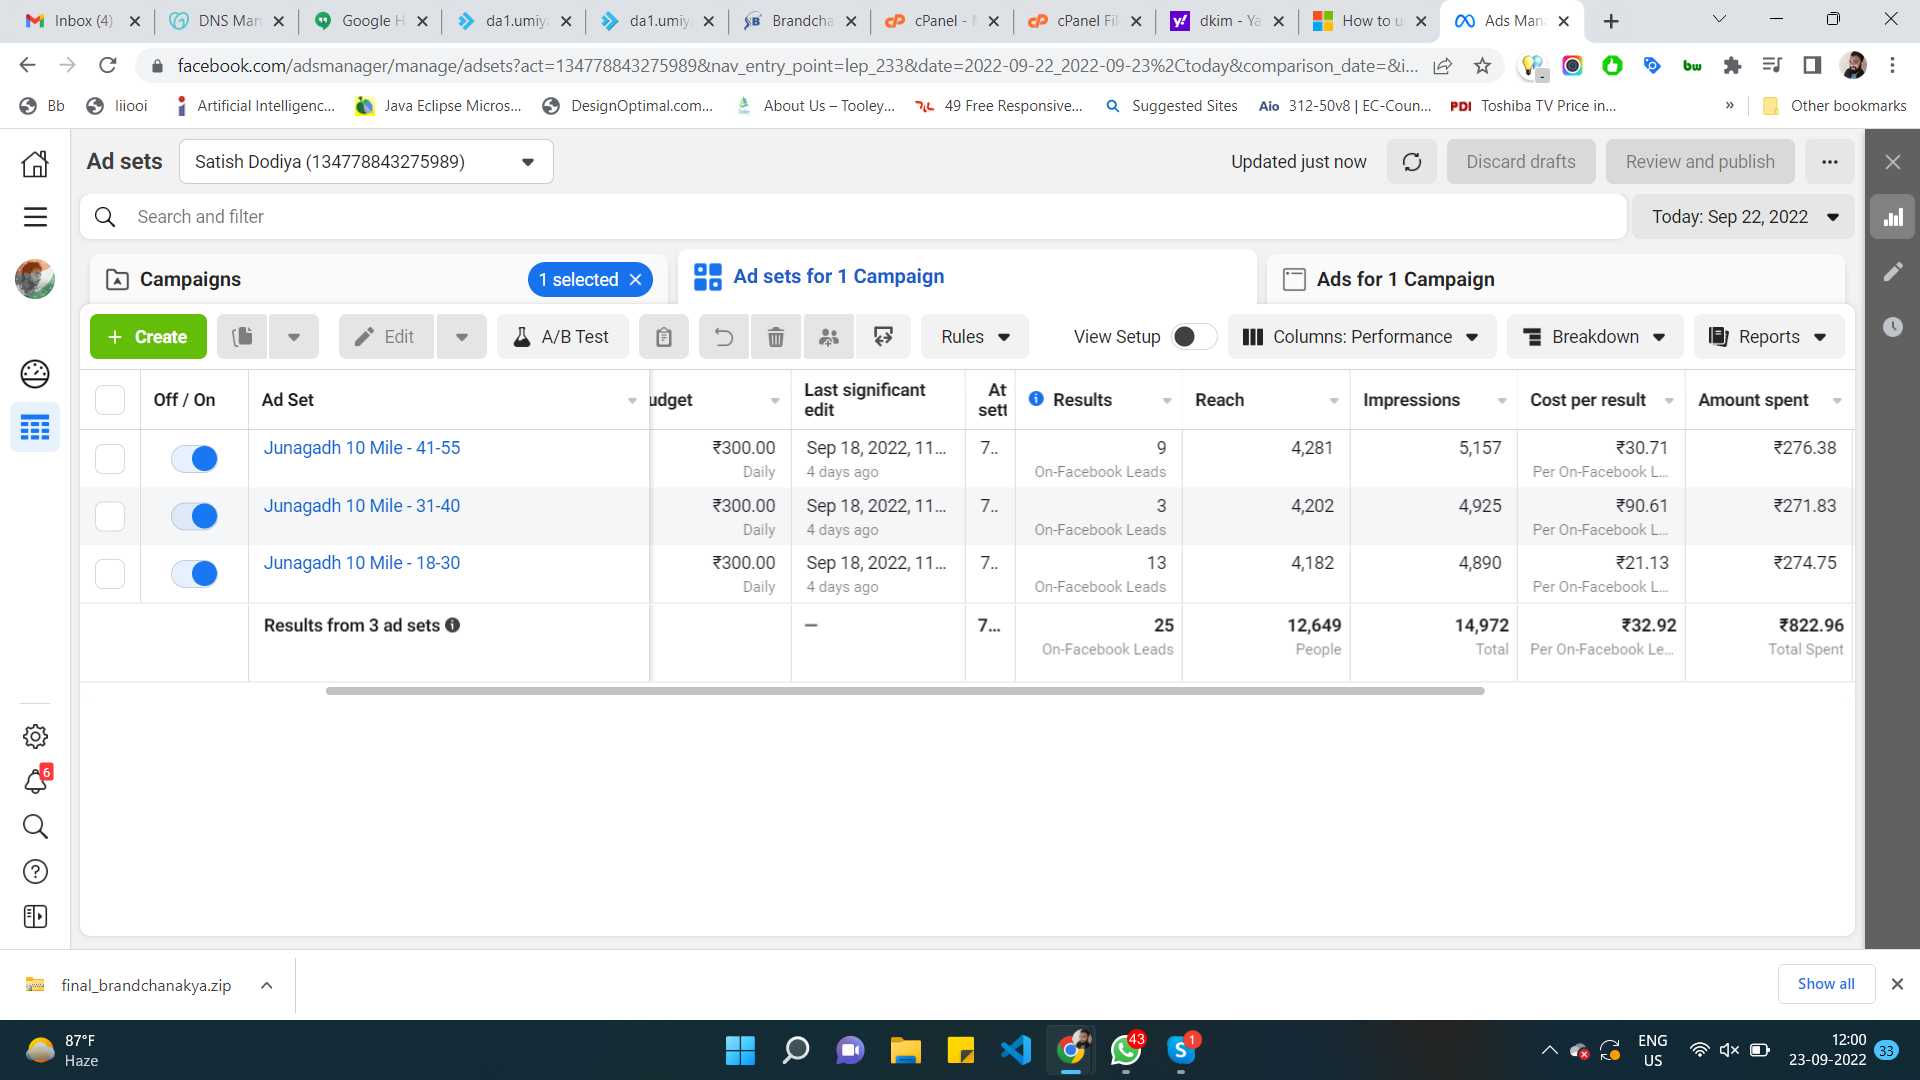Close the right side panel

[1893, 162]
